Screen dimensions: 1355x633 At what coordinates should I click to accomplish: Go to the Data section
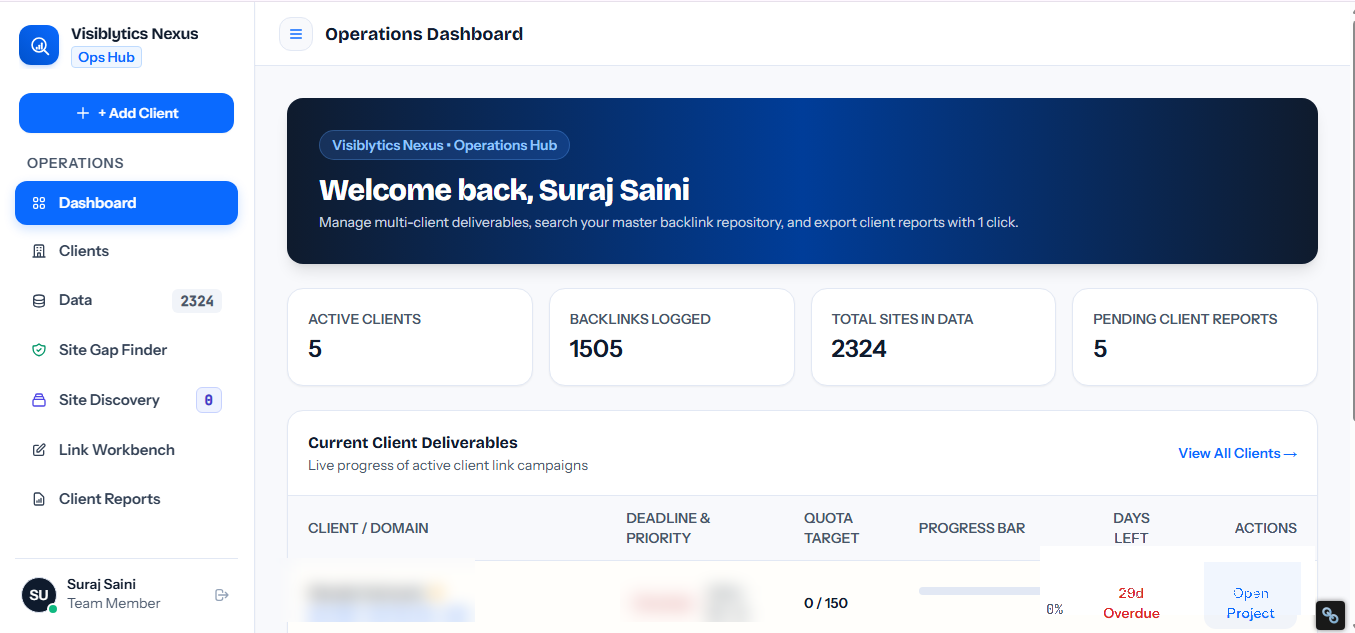coord(126,300)
